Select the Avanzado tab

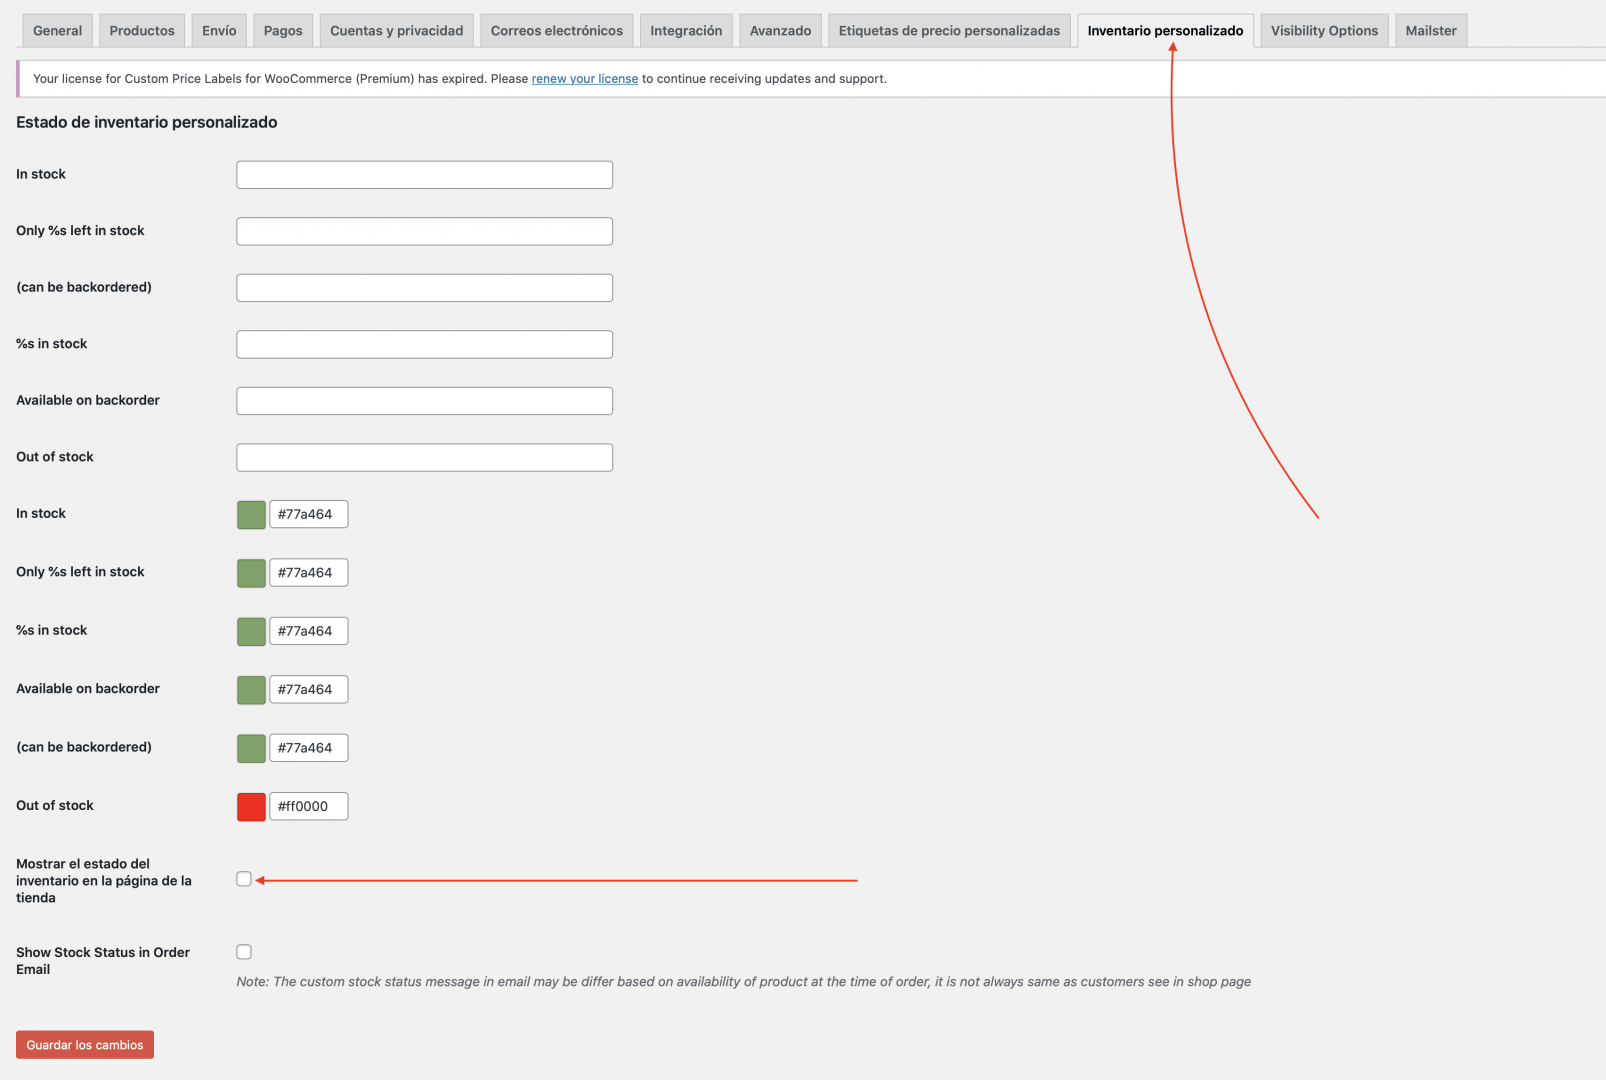(x=781, y=31)
